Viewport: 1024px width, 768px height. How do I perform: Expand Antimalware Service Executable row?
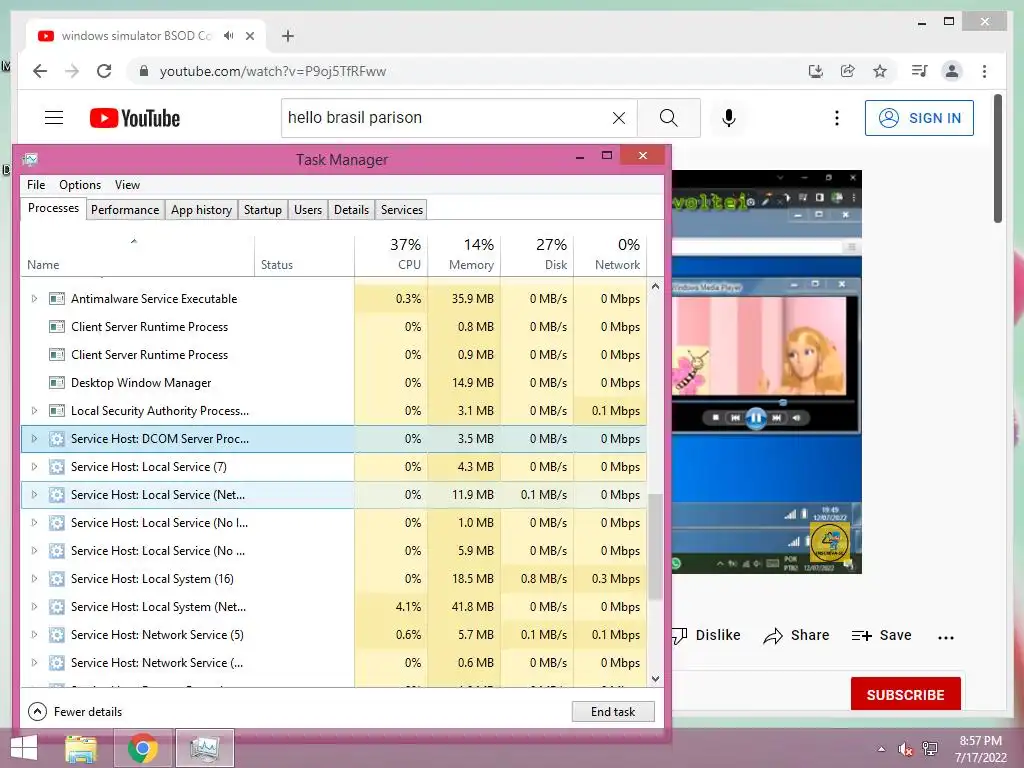tap(34, 298)
